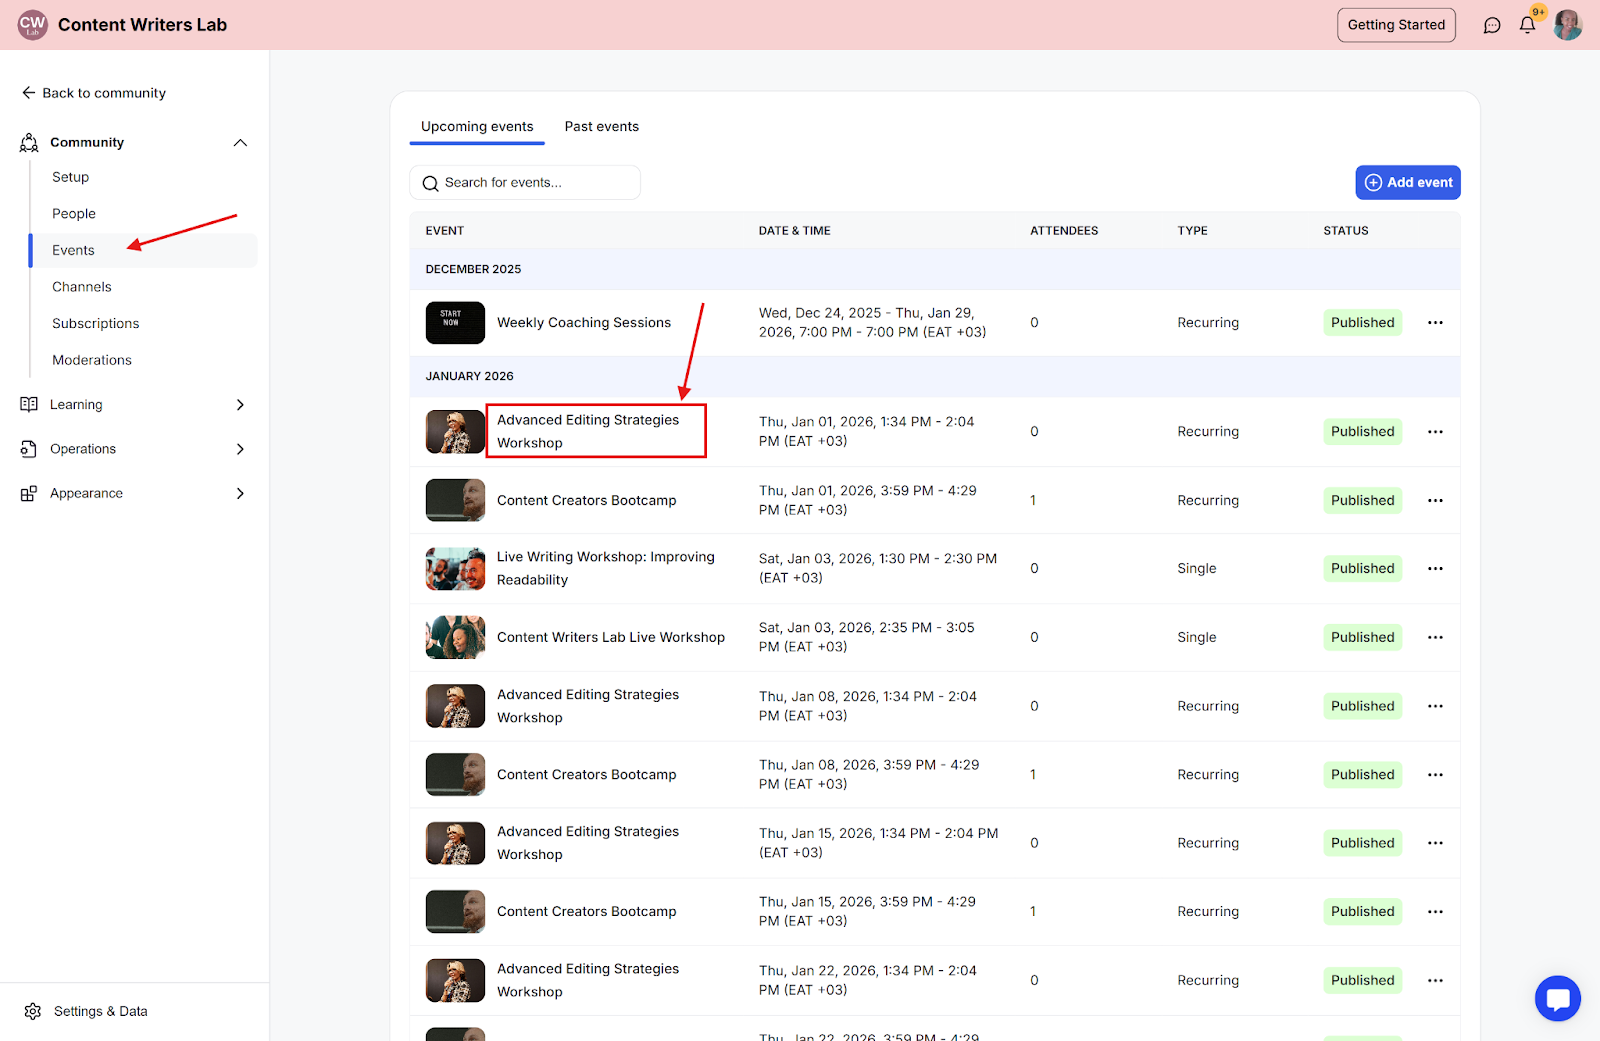Viewport: 1600px width, 1041px height.
Task: Click the Settings & Data gear icon
Action: (33, 1011)
